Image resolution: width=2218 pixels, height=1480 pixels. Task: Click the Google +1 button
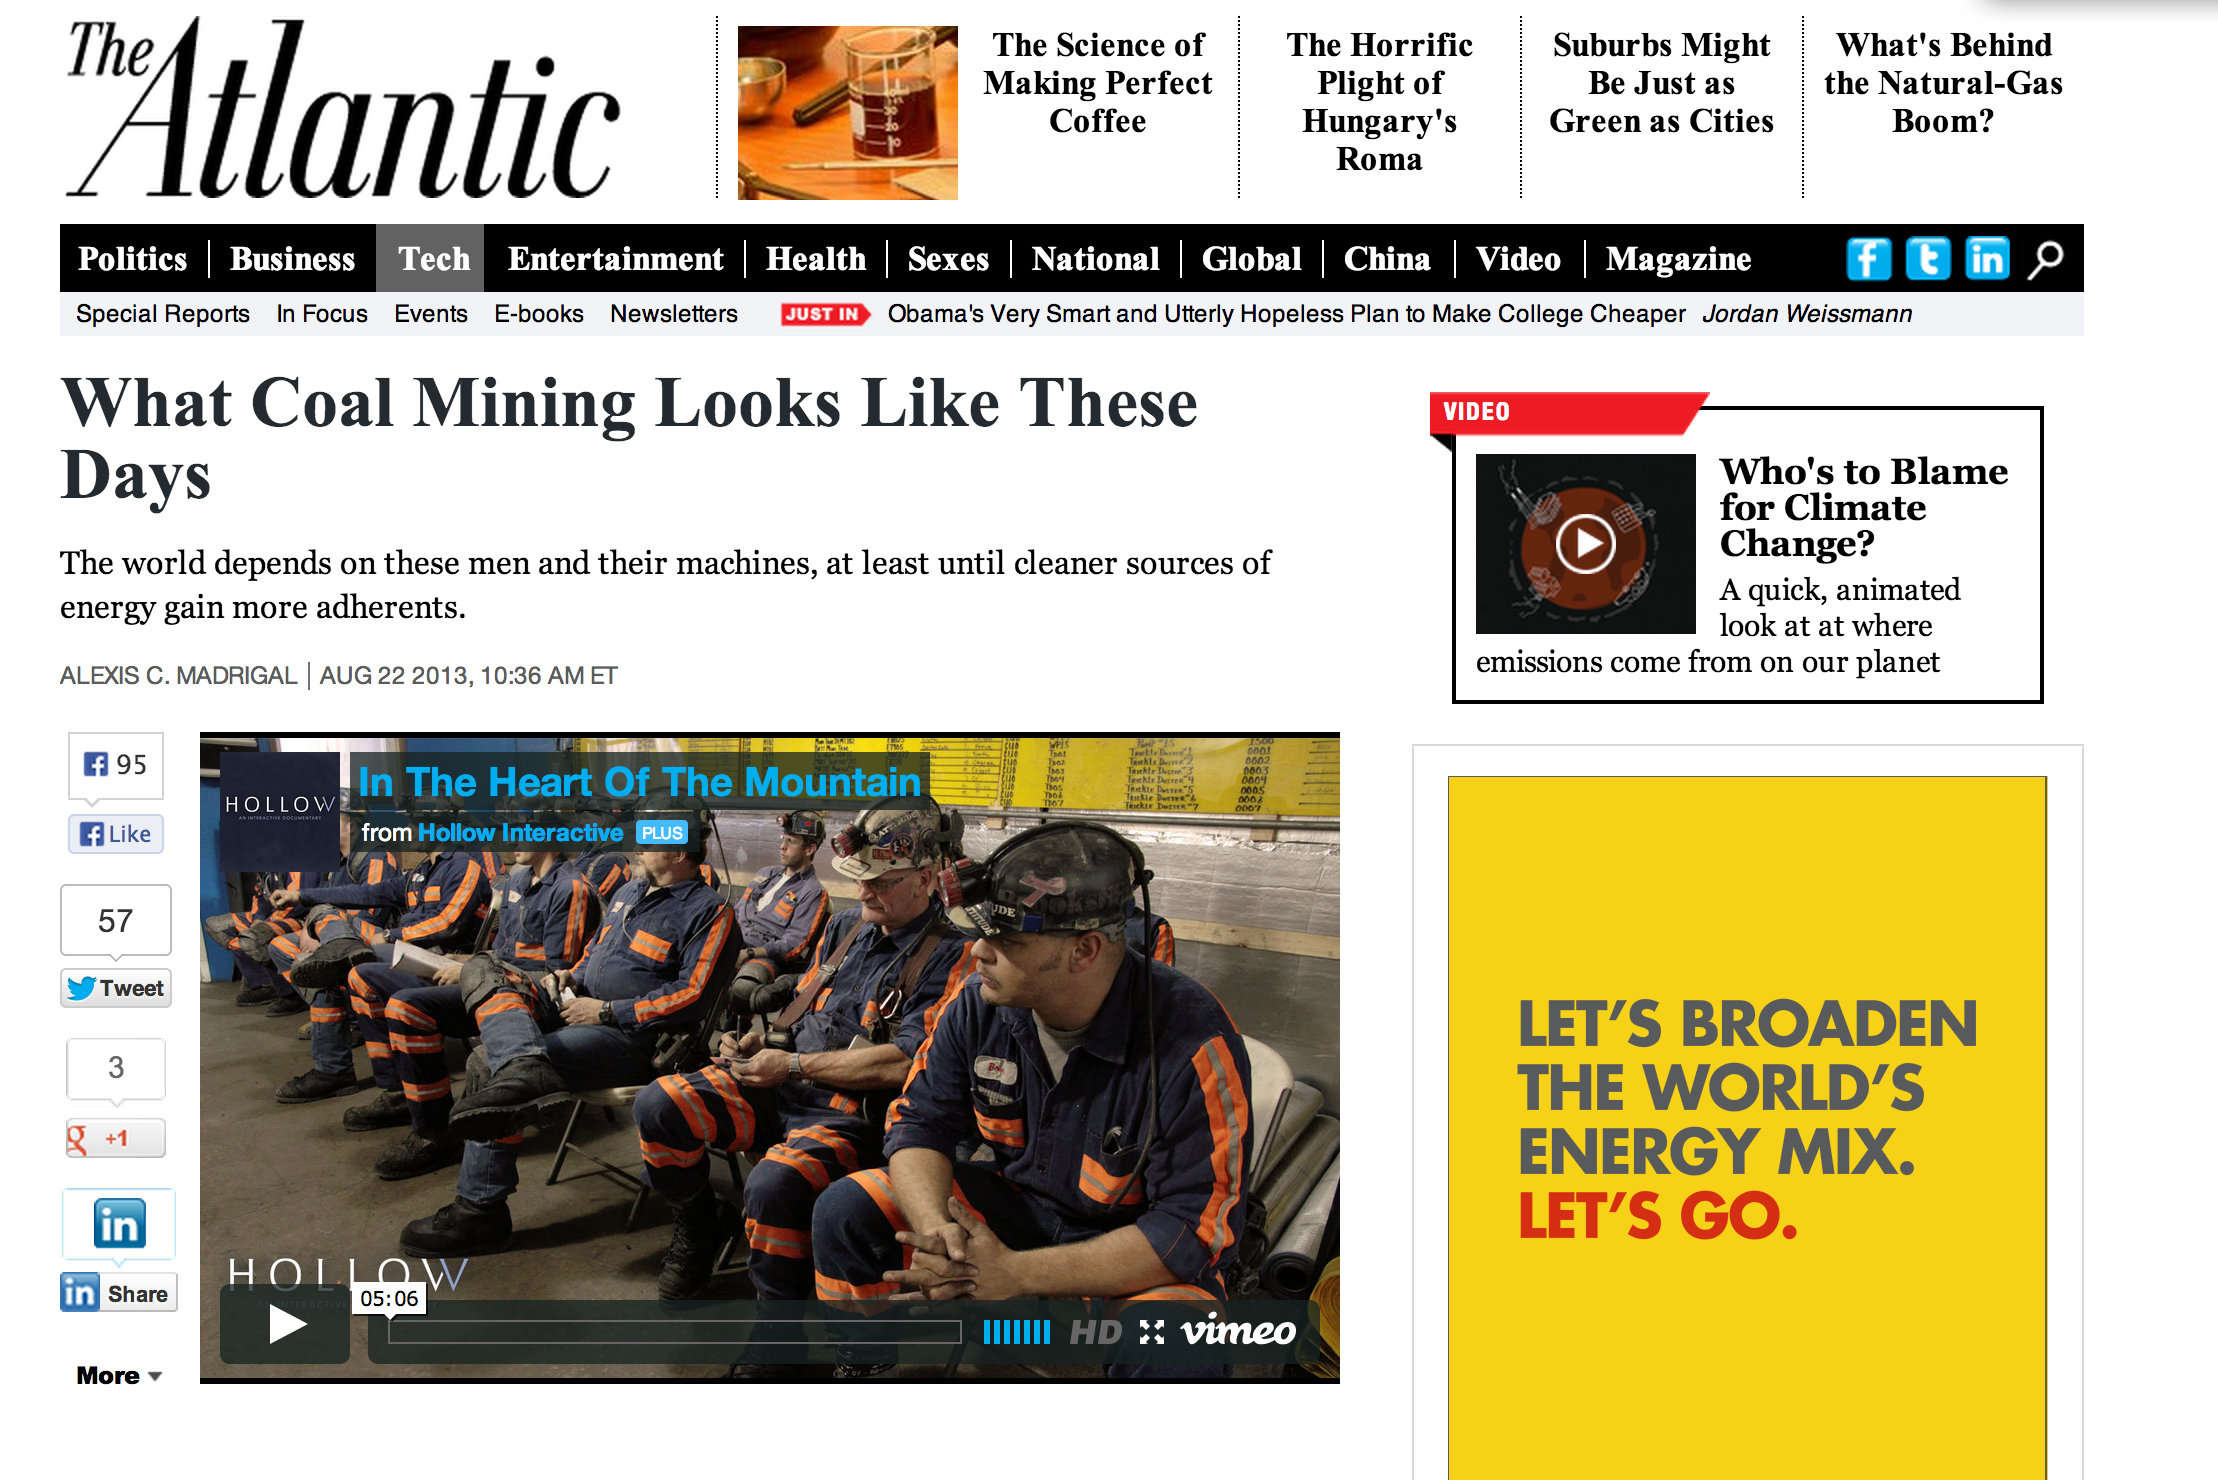[x=116, y=1138]
